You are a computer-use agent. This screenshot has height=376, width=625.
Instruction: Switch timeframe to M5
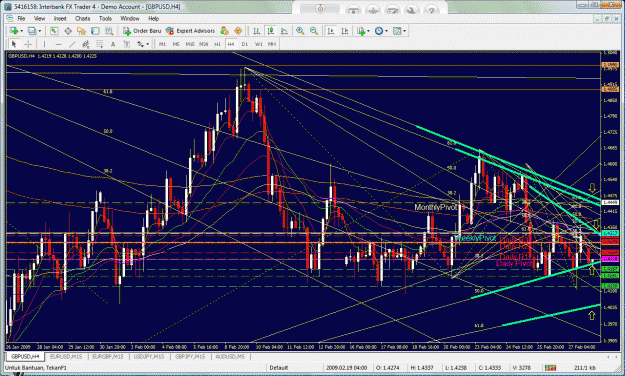(176, 44)
